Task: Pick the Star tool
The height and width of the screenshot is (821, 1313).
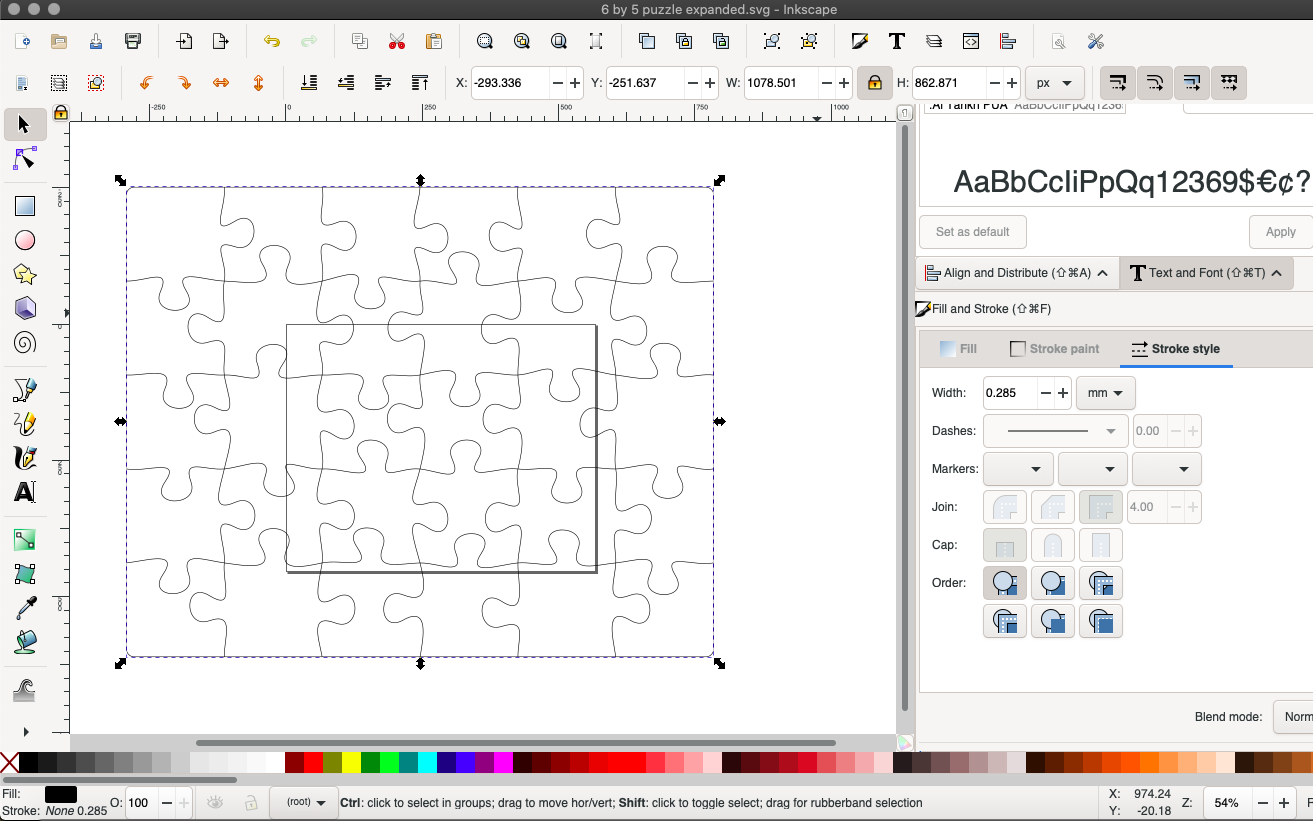Action: [x=25, y=274]
